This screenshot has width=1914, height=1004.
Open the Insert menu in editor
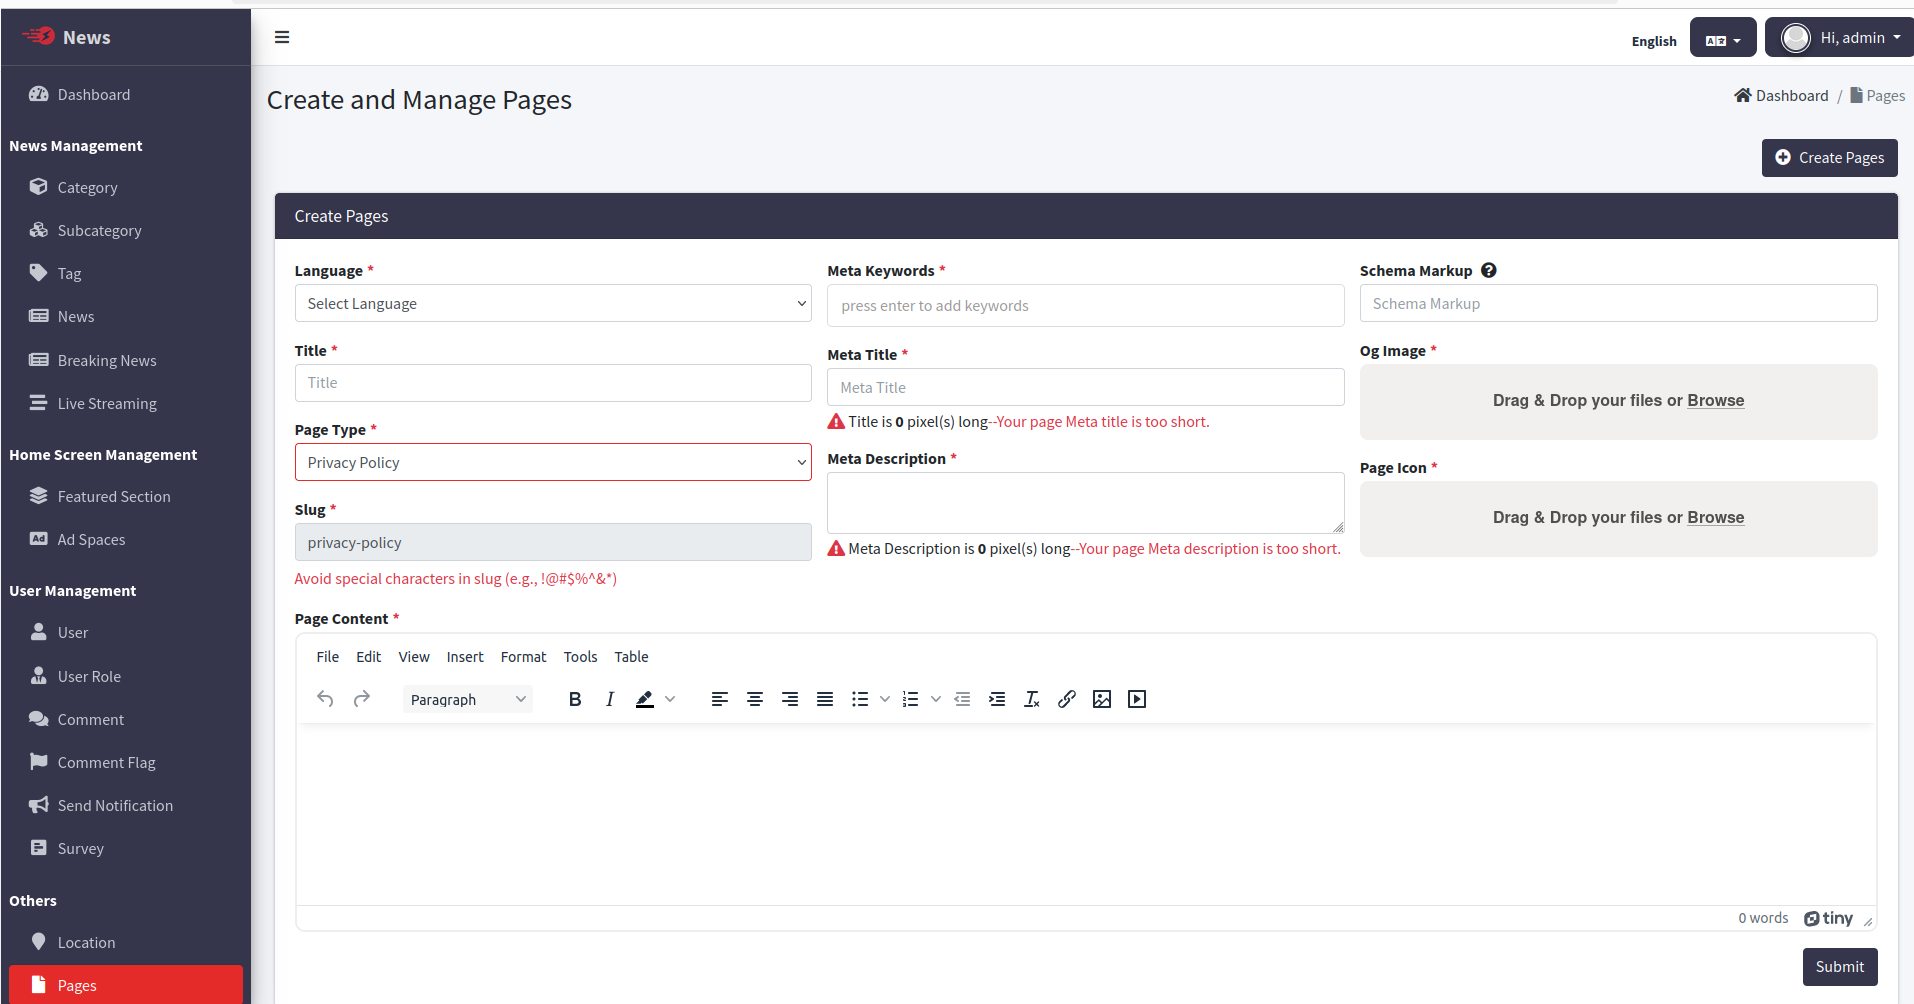click(x=464, y=657)
